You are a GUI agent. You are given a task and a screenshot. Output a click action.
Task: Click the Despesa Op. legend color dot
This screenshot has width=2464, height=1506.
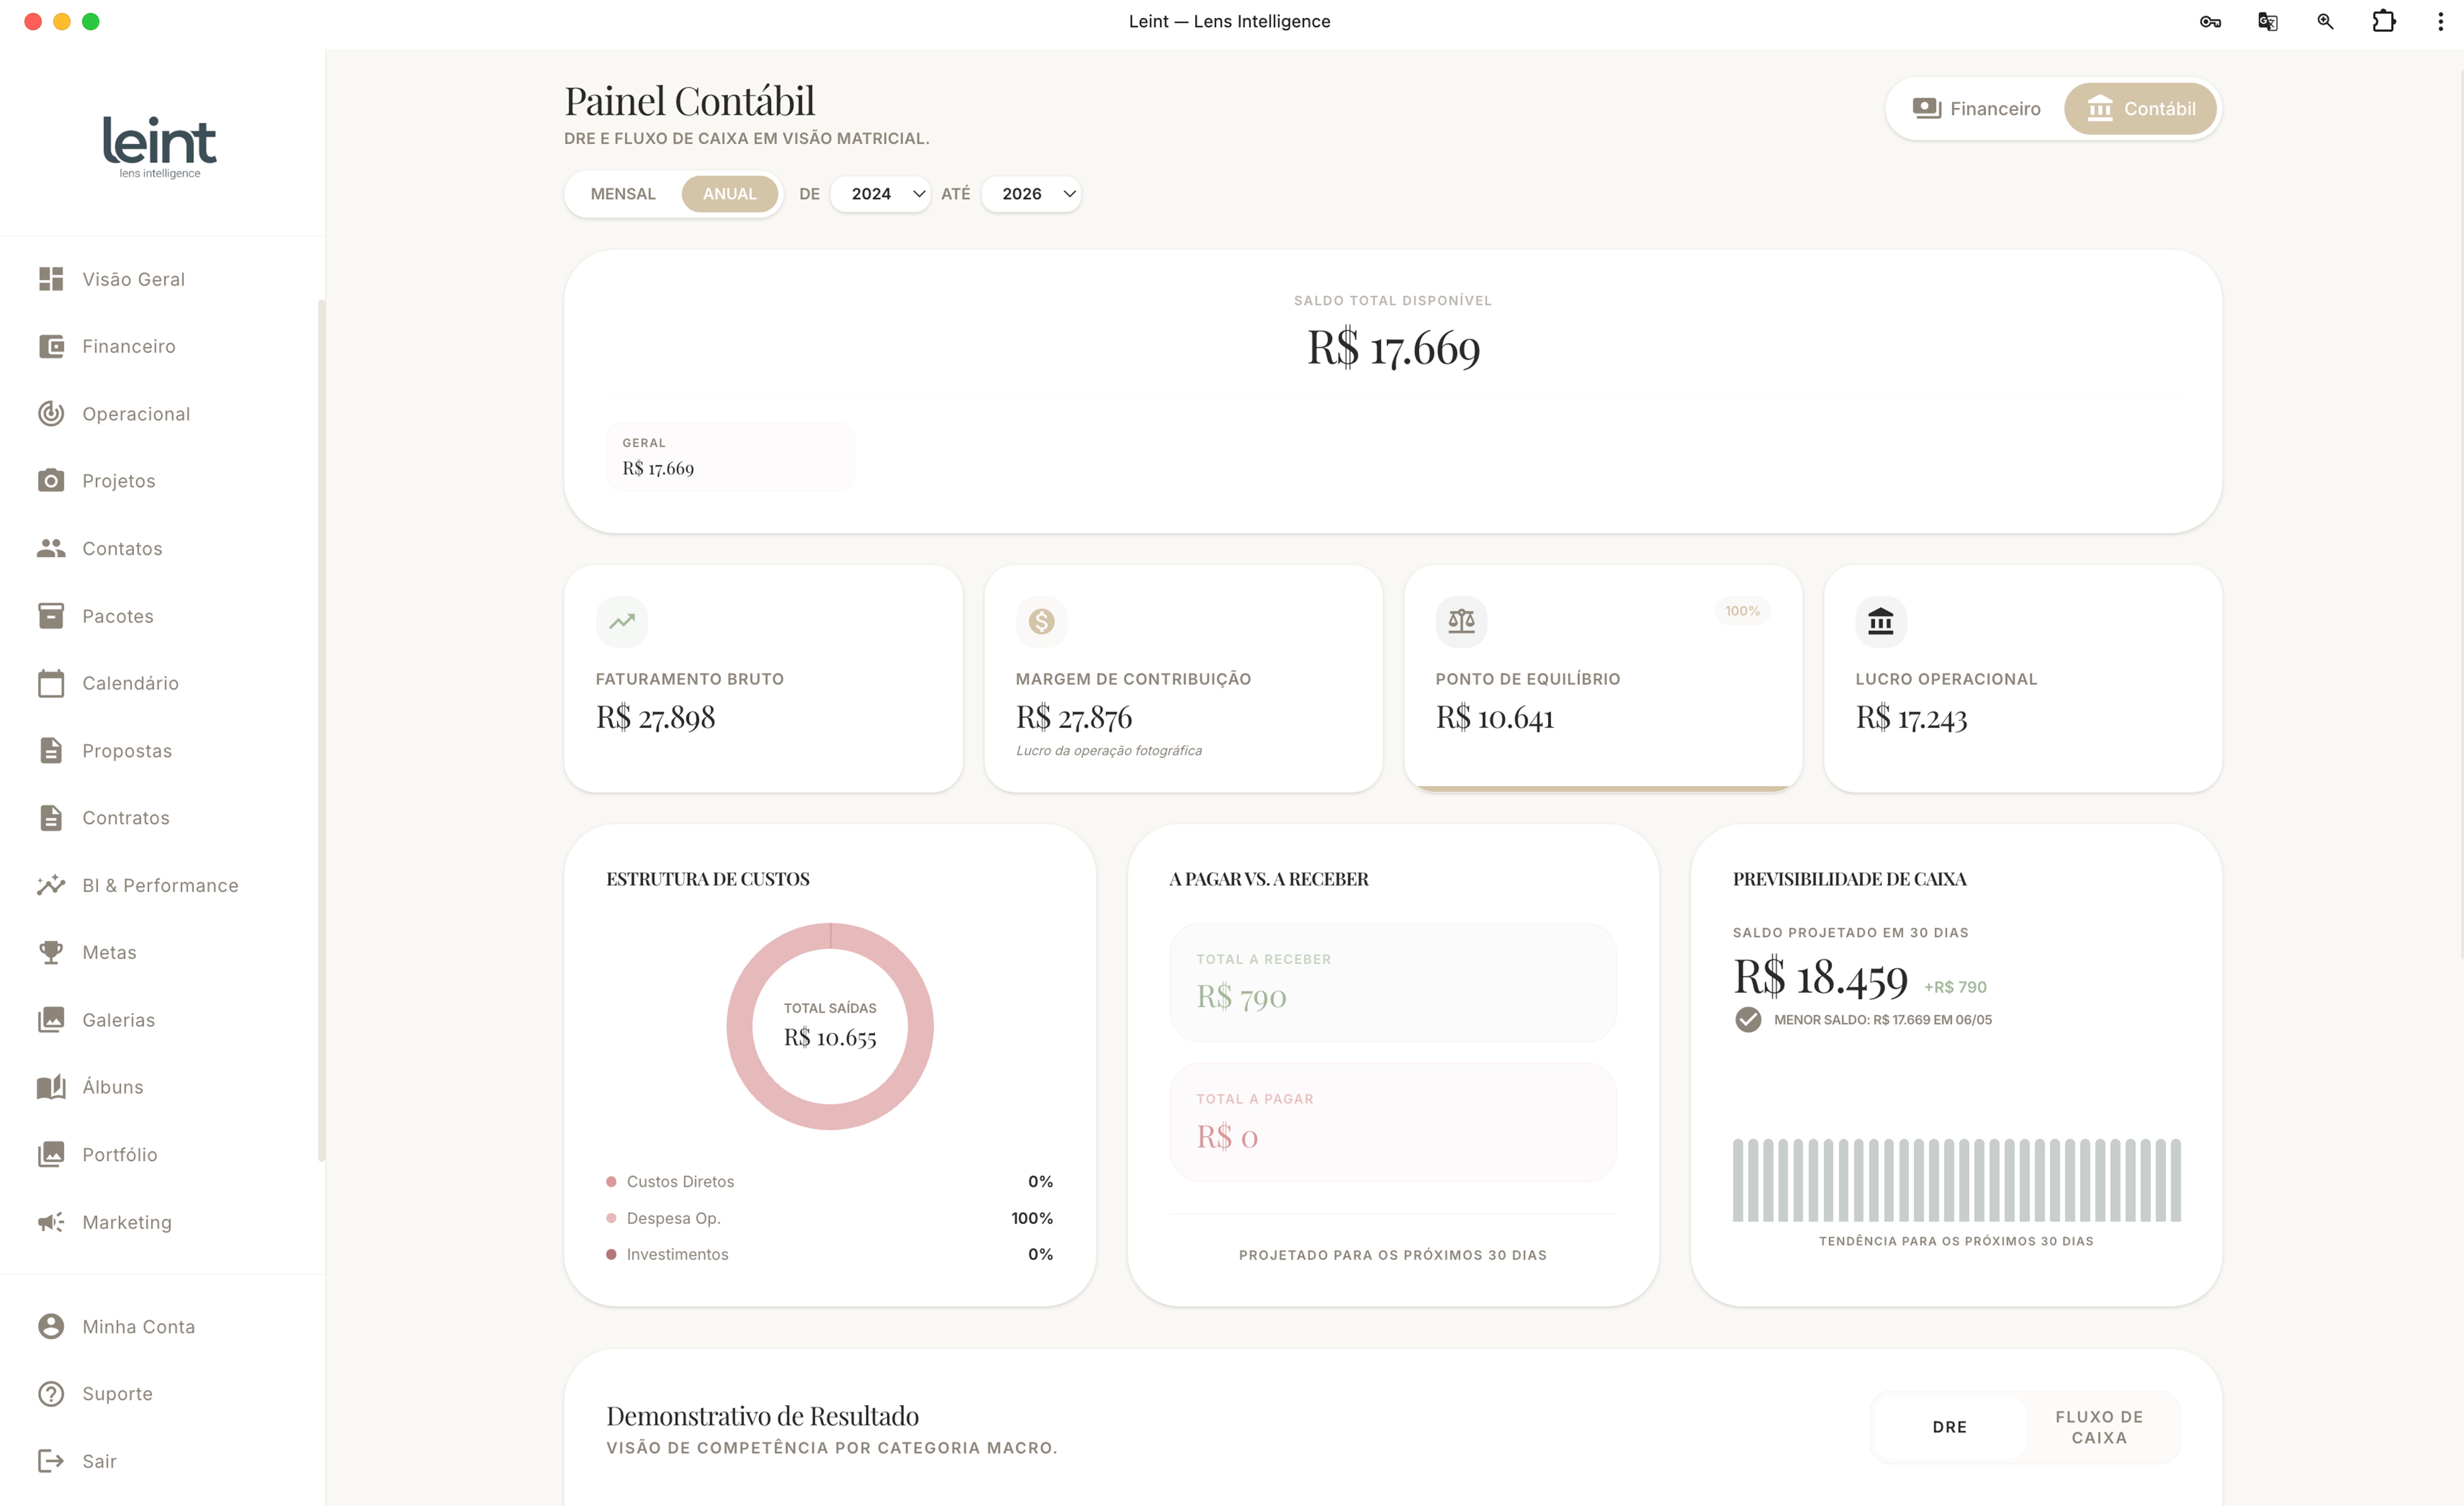[x=611, y=1218]
